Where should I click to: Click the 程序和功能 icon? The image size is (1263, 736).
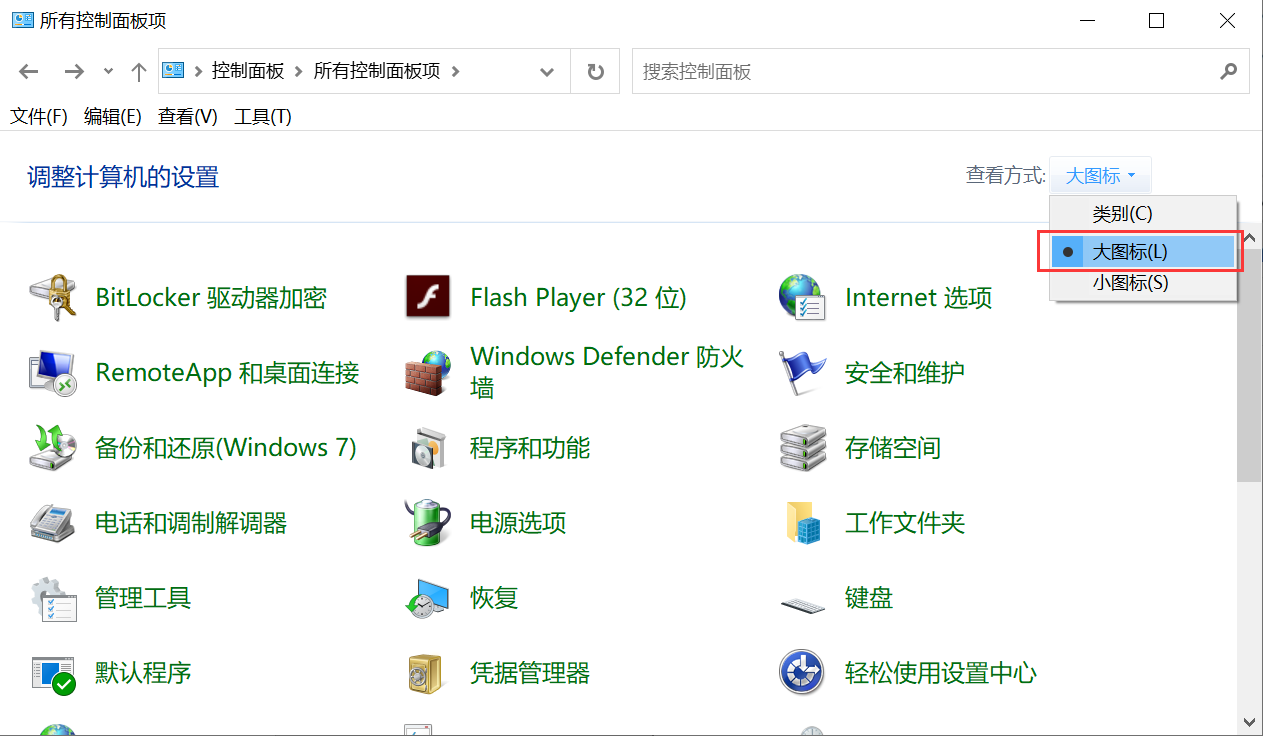(428, 447)
